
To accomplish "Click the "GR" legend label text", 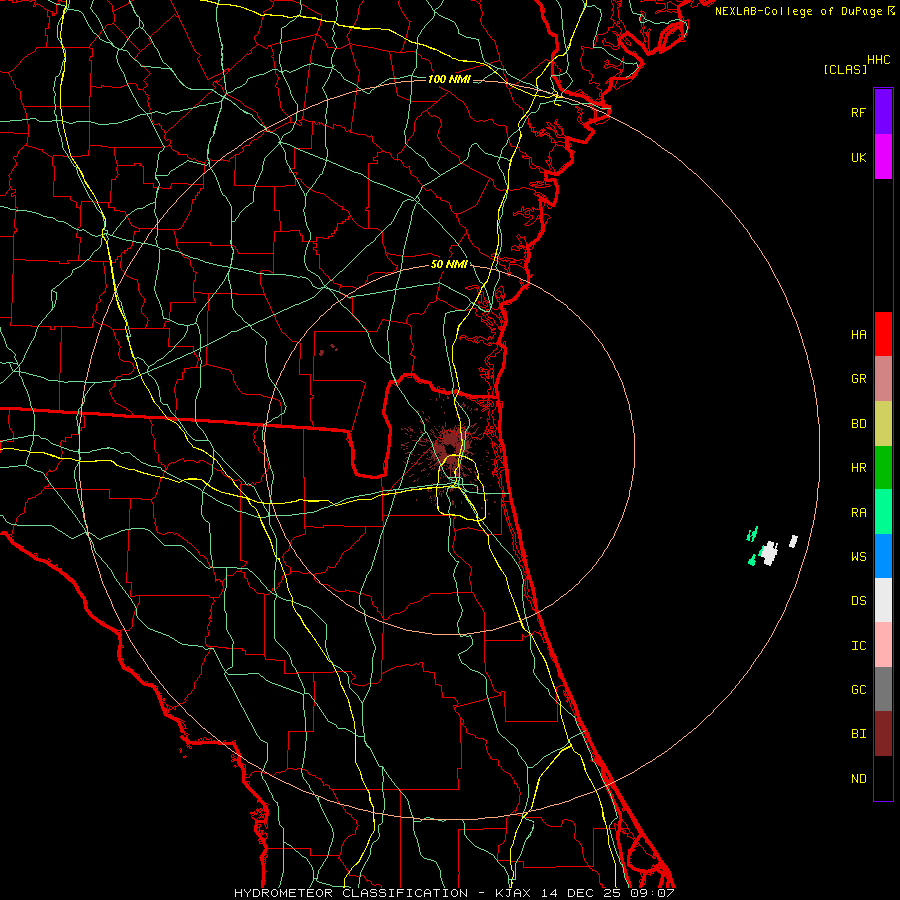I will [x=858, y=379].
